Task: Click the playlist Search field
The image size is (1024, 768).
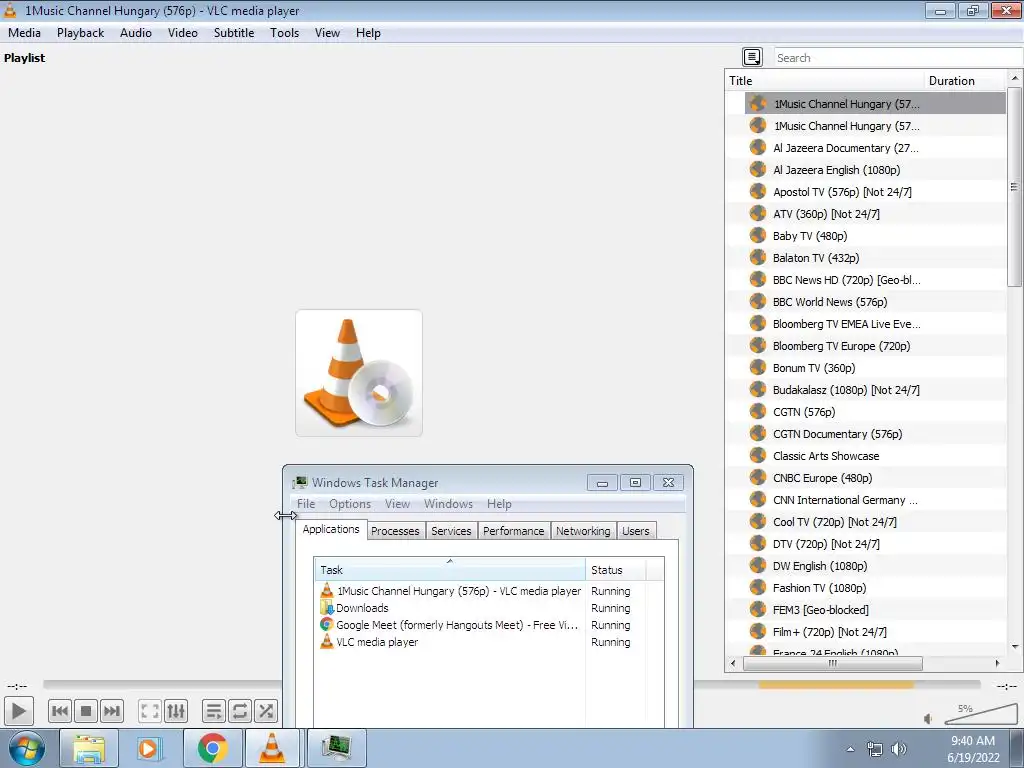Action: (x=899, y=57)
